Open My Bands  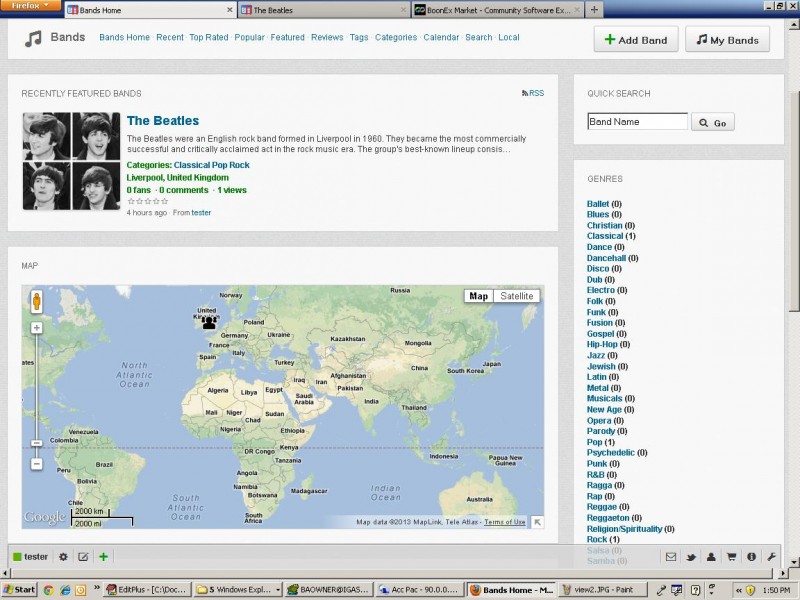[728, 40]
